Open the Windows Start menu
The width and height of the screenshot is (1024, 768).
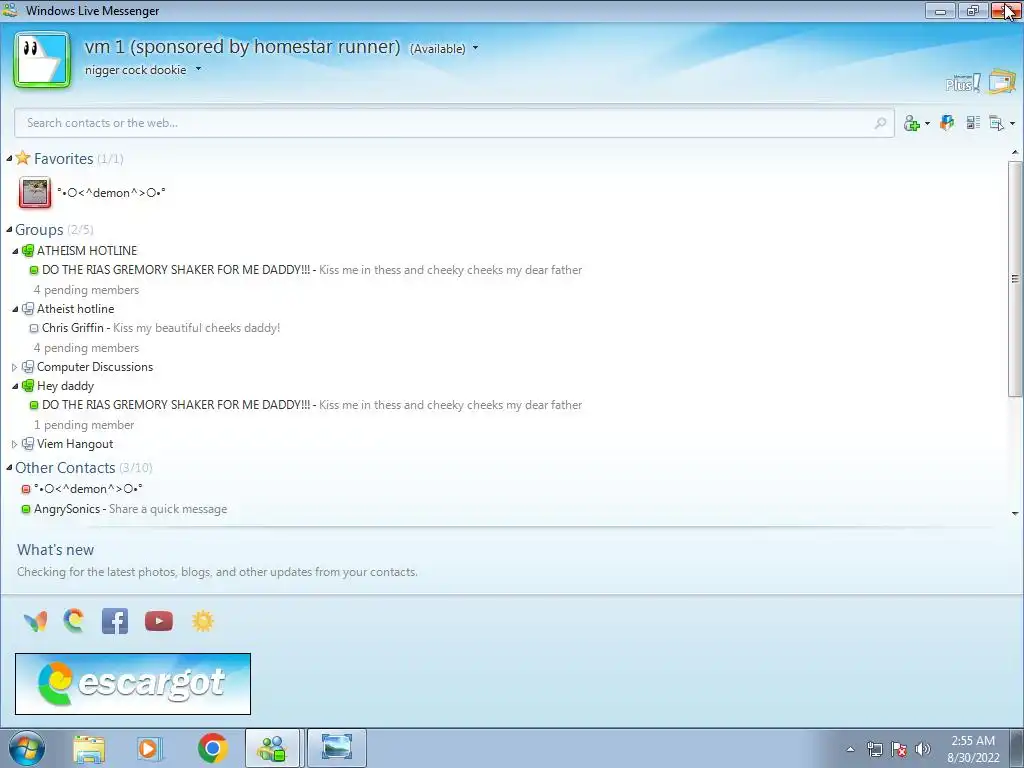[27, 748]
